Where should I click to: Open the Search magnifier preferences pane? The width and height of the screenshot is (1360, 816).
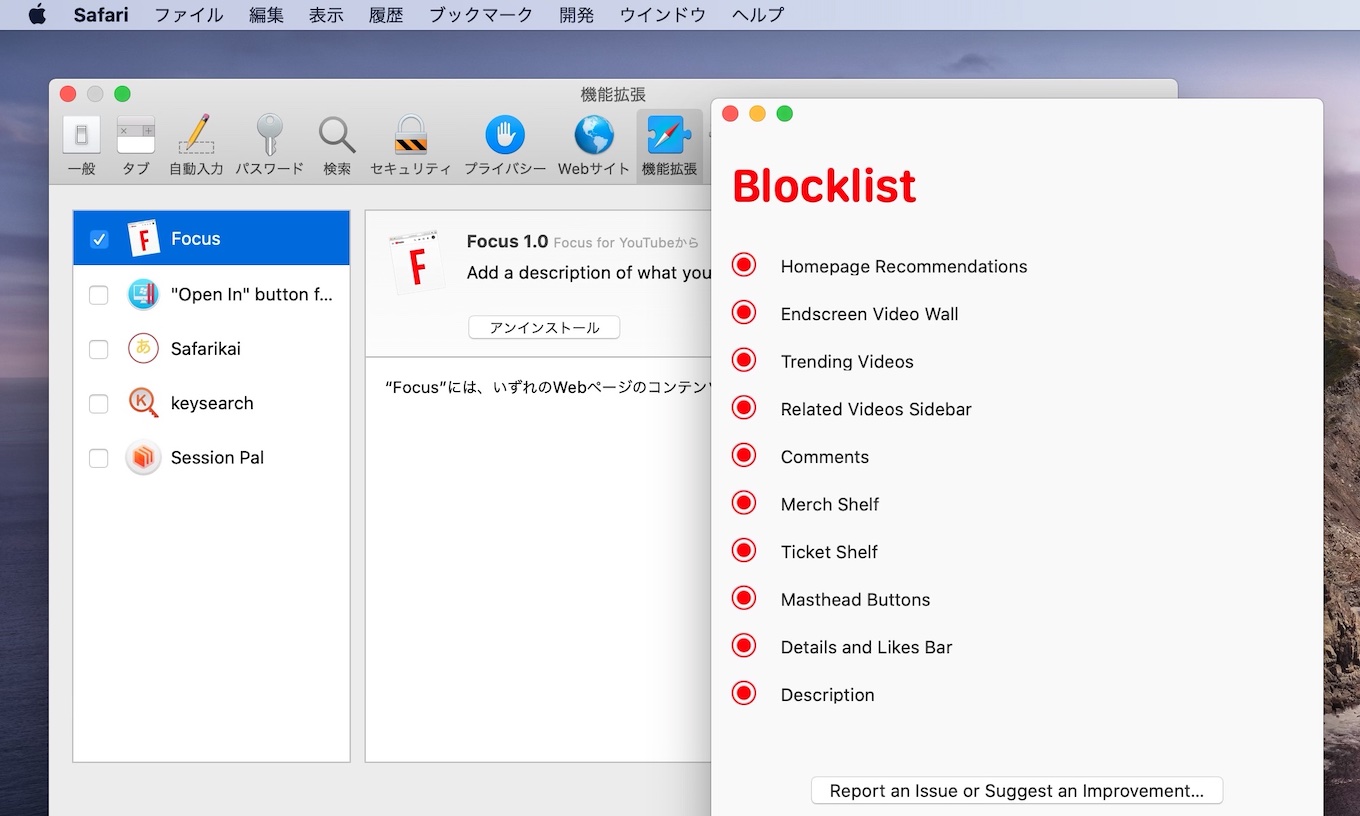tap(337, 135)
